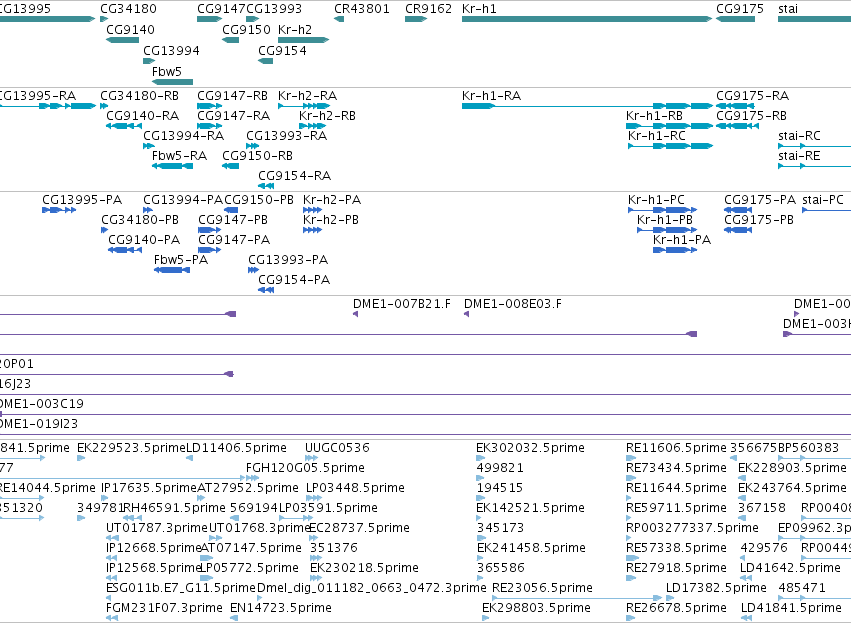
Task: Click the CG9147-RA transcript label
Action: point(233,116)
